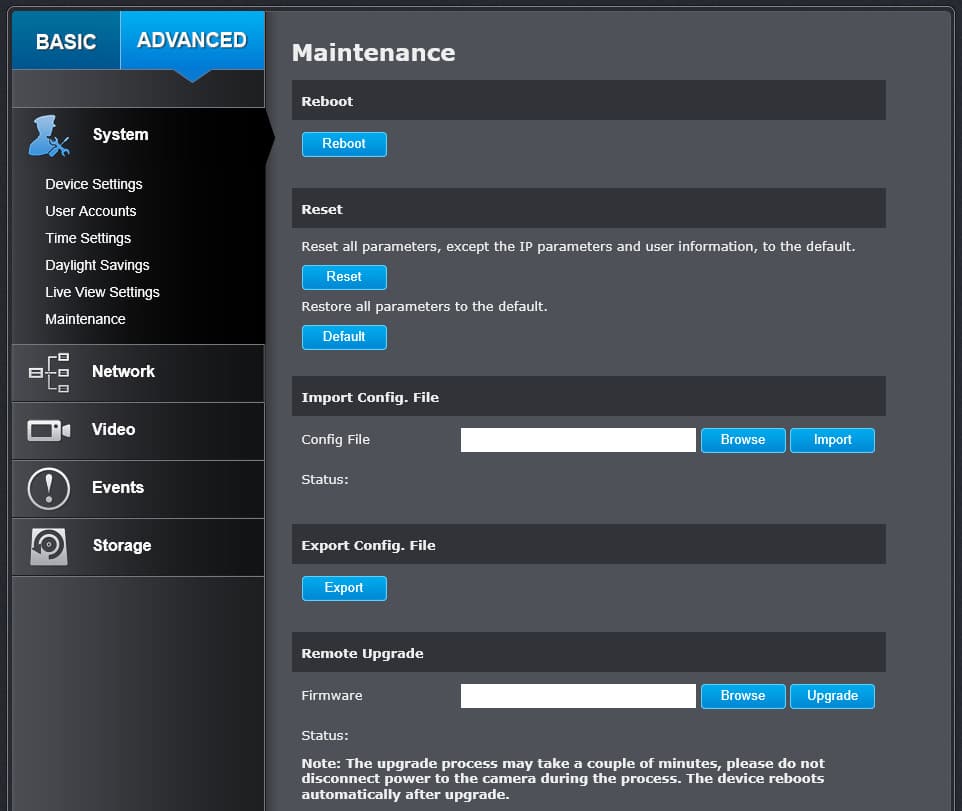962x811 pixels.
Task: Click the Events exclamation mark icon
Action: [x=49, y=488]
